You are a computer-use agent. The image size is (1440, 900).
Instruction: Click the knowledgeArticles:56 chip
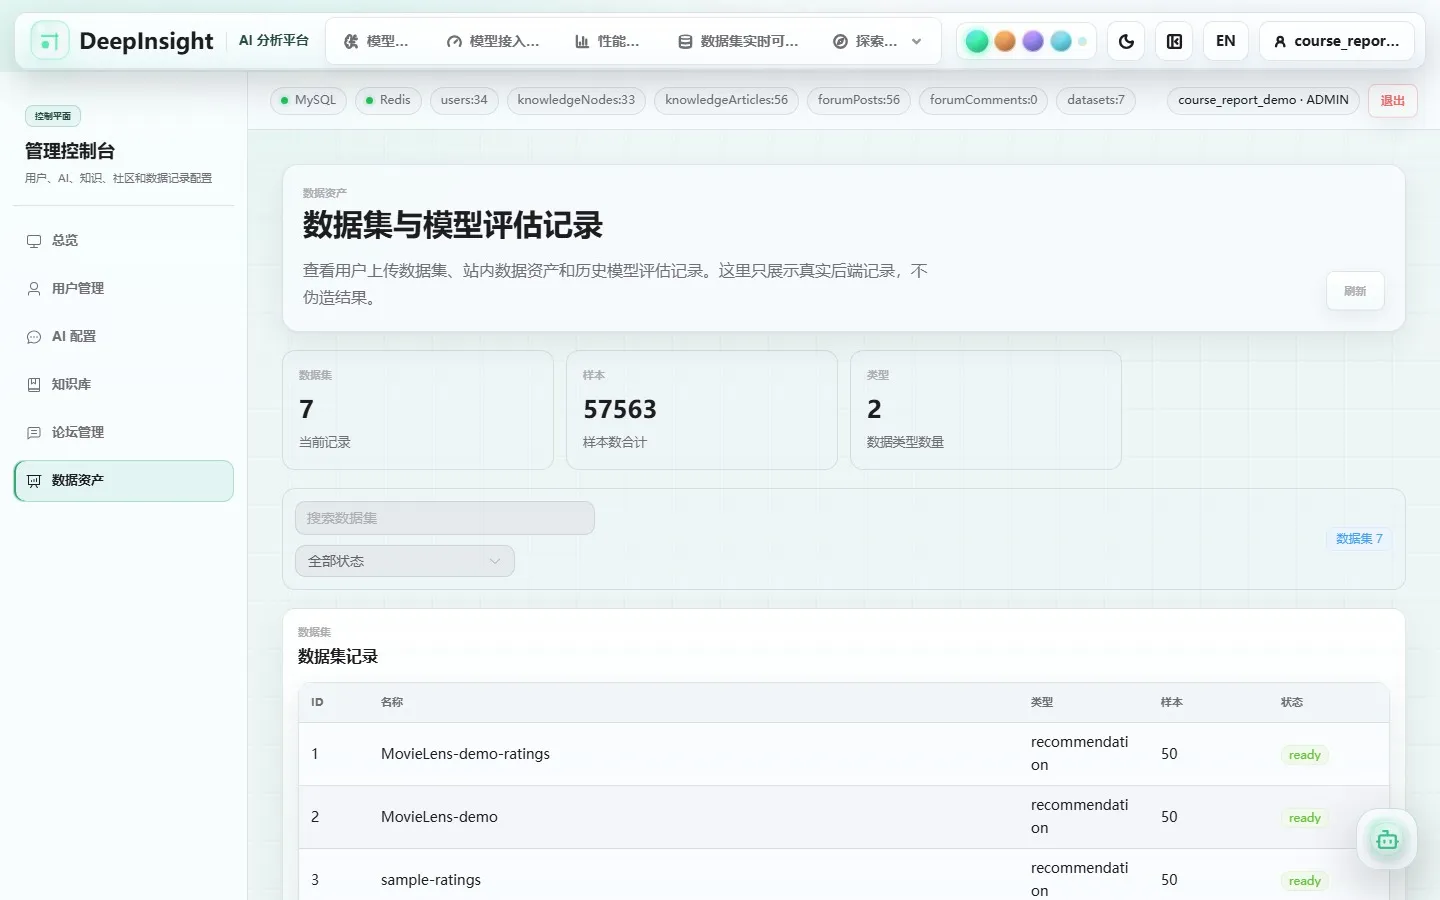[726, 100]
